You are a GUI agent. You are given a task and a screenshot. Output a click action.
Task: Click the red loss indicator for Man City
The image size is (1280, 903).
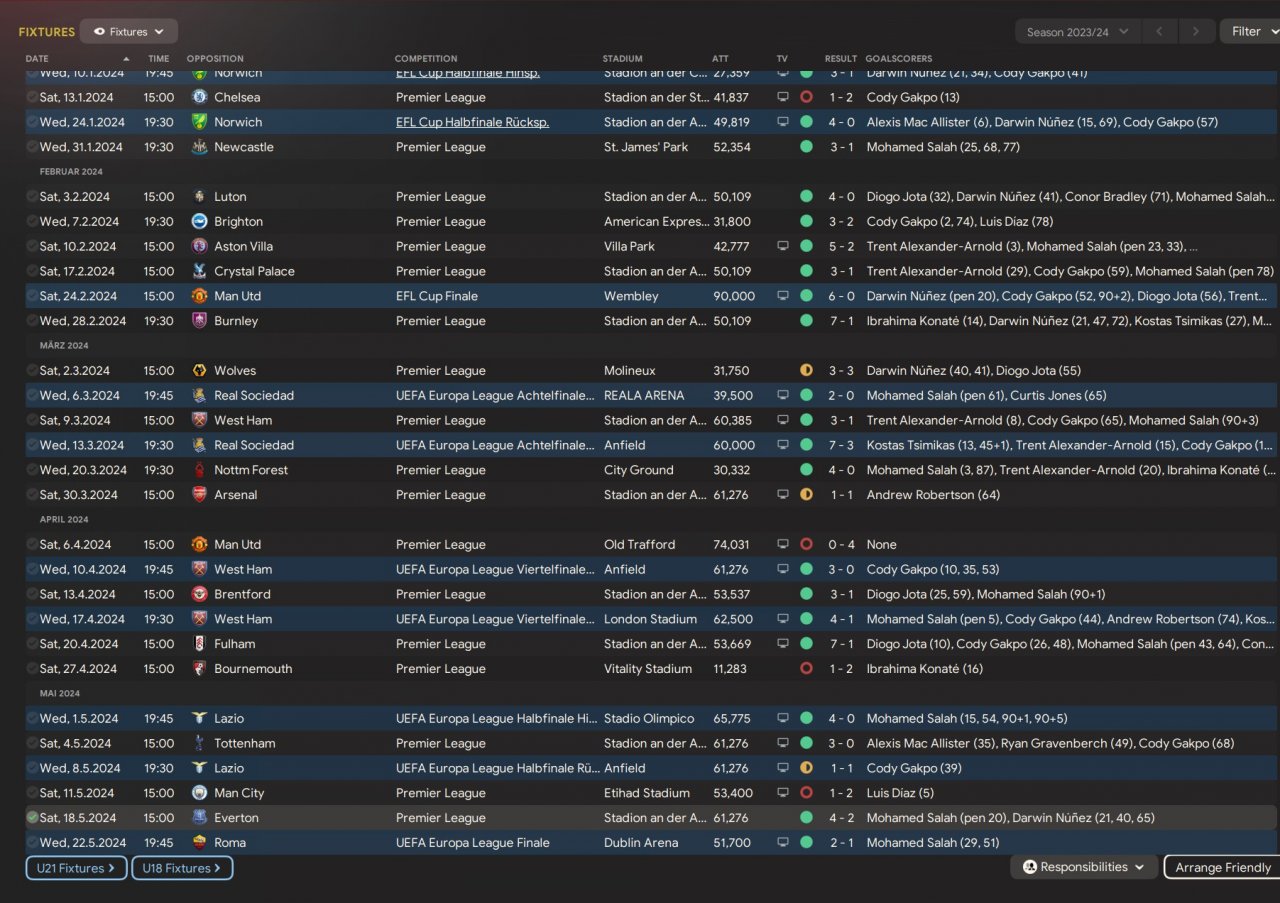(x=806, y=793)
